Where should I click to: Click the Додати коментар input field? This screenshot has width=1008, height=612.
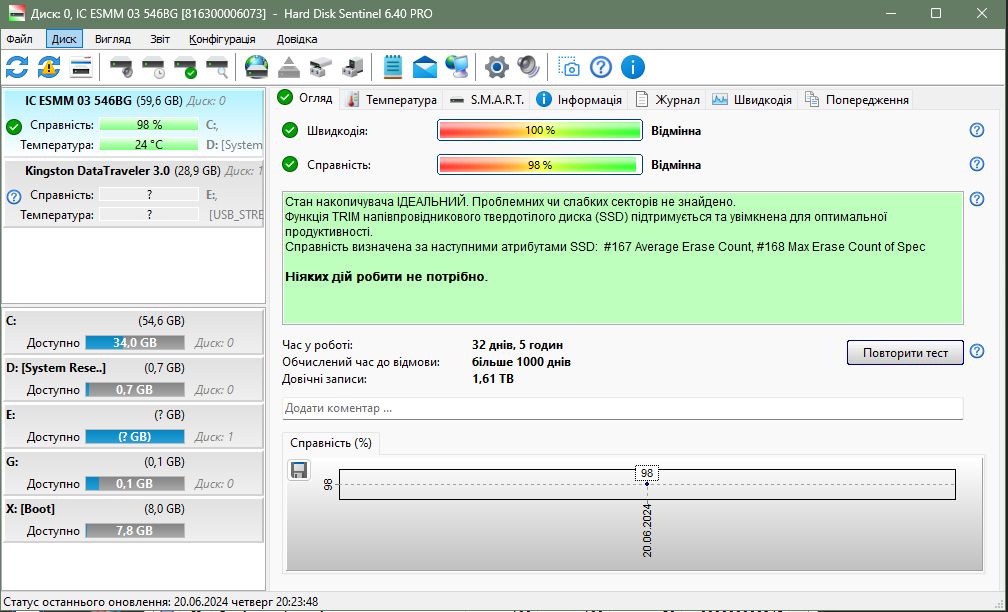622,408
